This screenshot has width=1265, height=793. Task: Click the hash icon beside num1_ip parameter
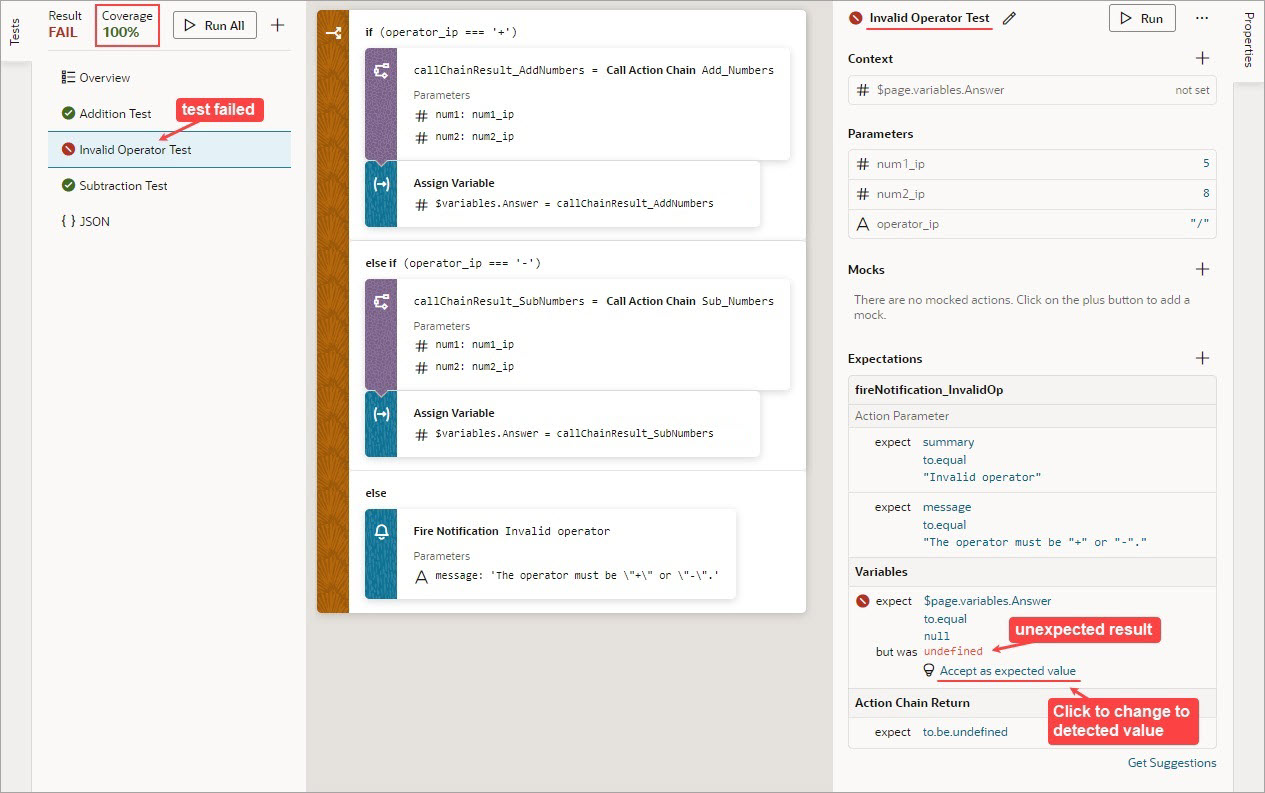point(863,164)
